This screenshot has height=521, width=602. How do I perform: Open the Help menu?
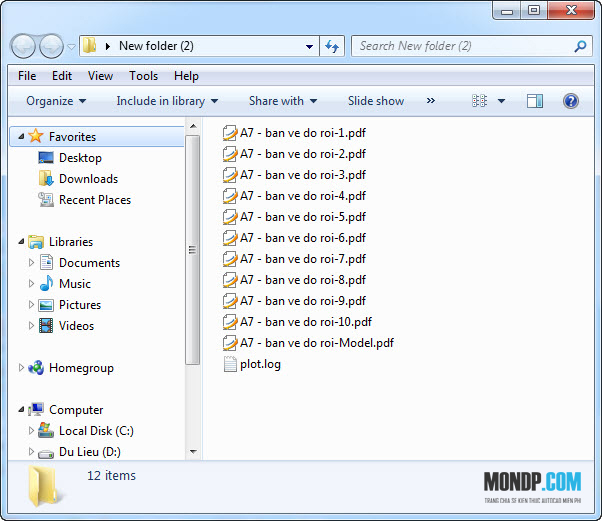point(186,76)
